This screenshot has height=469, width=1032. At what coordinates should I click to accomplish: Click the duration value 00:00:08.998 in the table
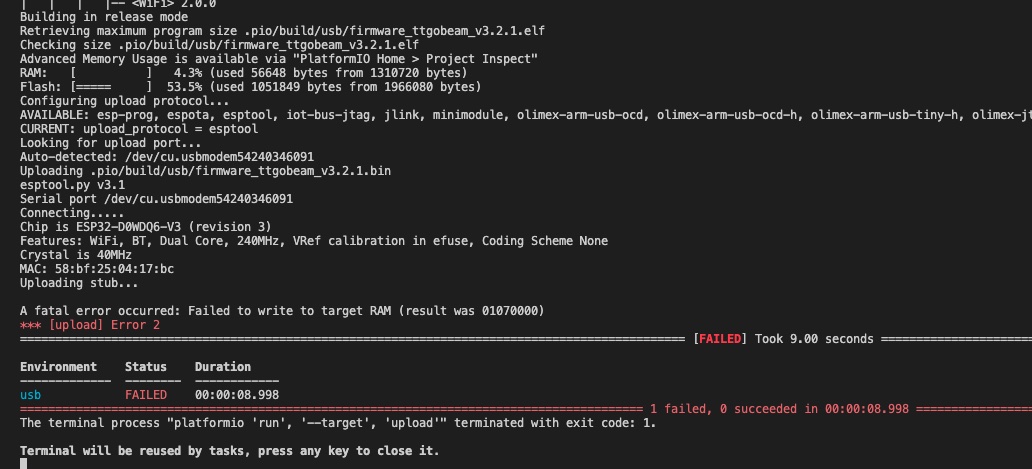click(x=237, y=395)
